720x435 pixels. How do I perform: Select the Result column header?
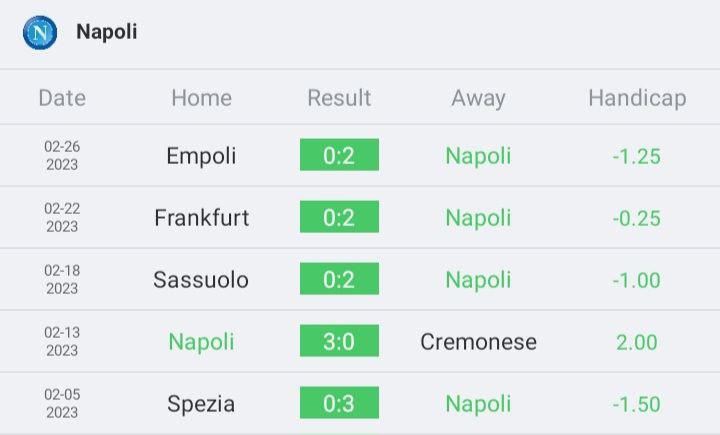click(339, 98)
